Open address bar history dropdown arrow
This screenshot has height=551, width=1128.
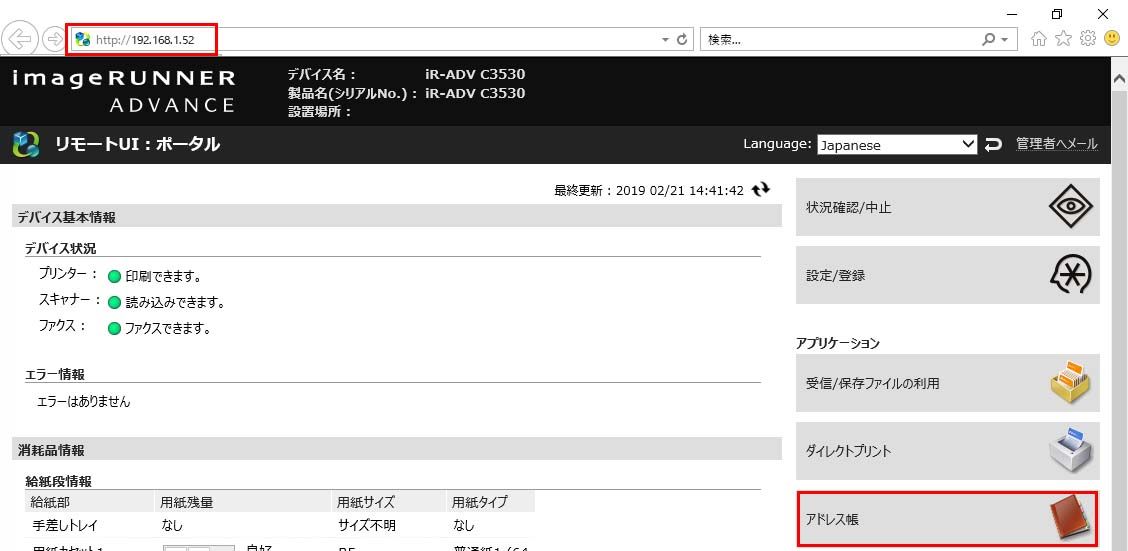[665, 40]
